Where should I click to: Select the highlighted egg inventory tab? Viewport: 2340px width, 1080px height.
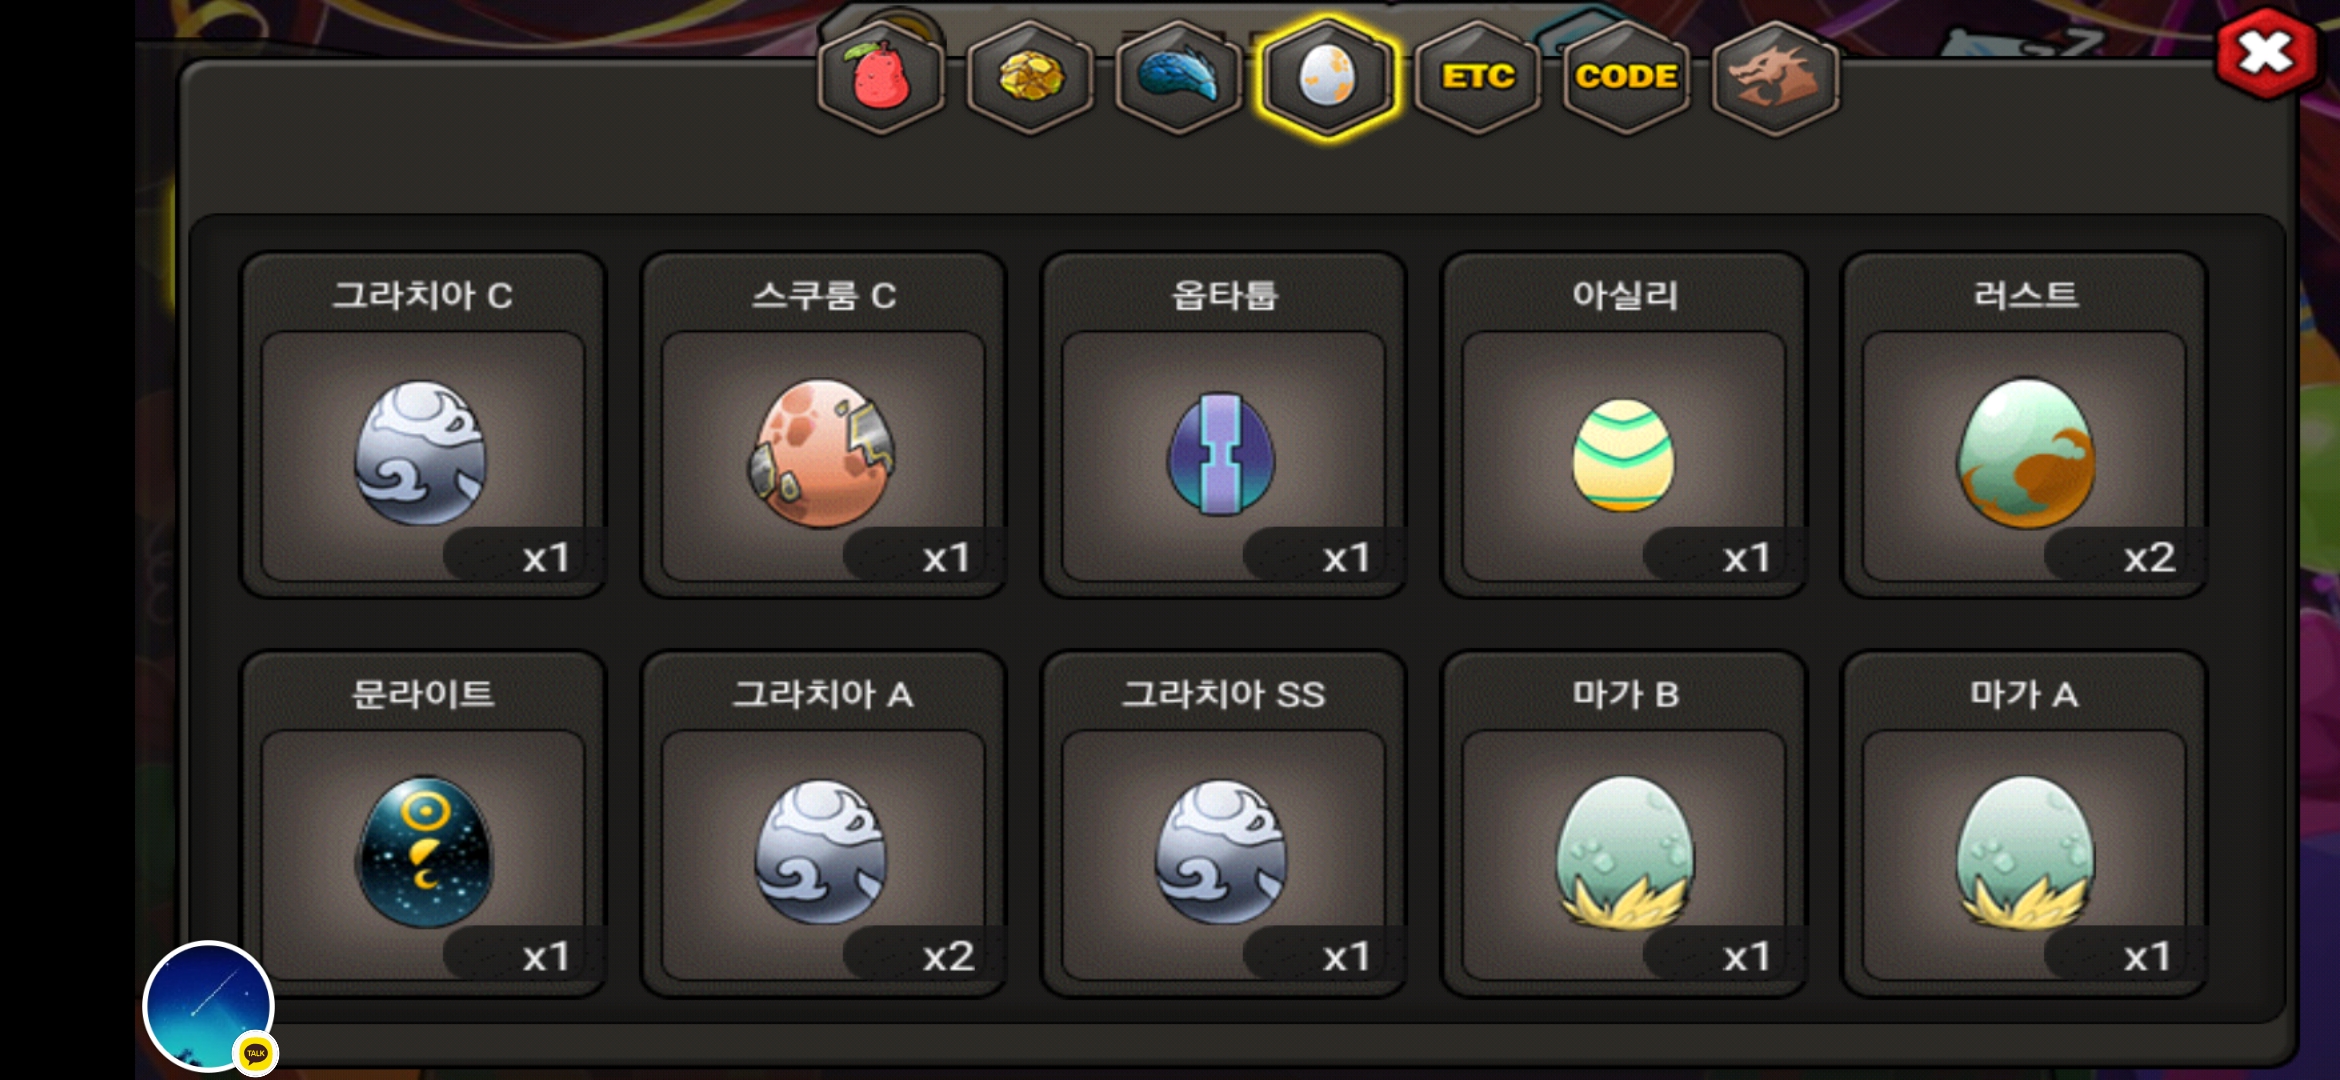[x=1327, y=77]
